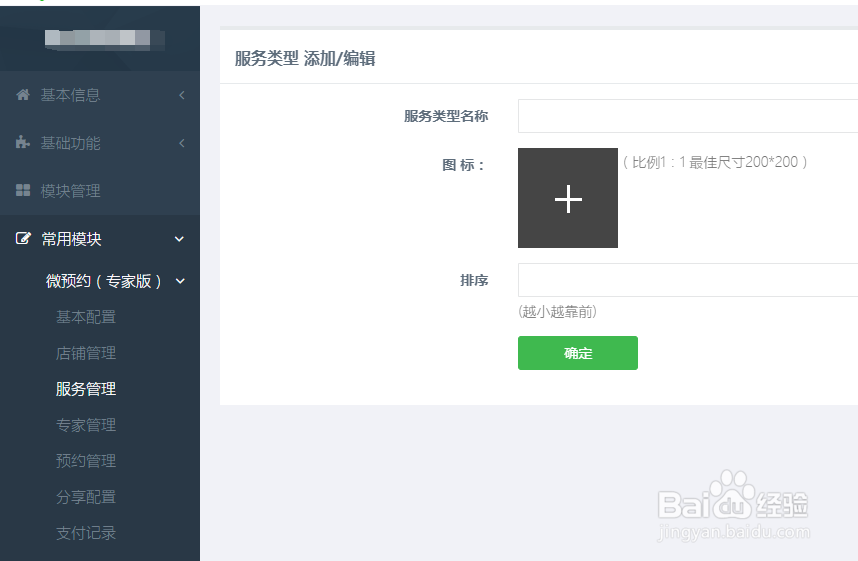Click the grid icon beside 模块管理
Viewport: 858px width, 561px height.
[x=23, y=190]
